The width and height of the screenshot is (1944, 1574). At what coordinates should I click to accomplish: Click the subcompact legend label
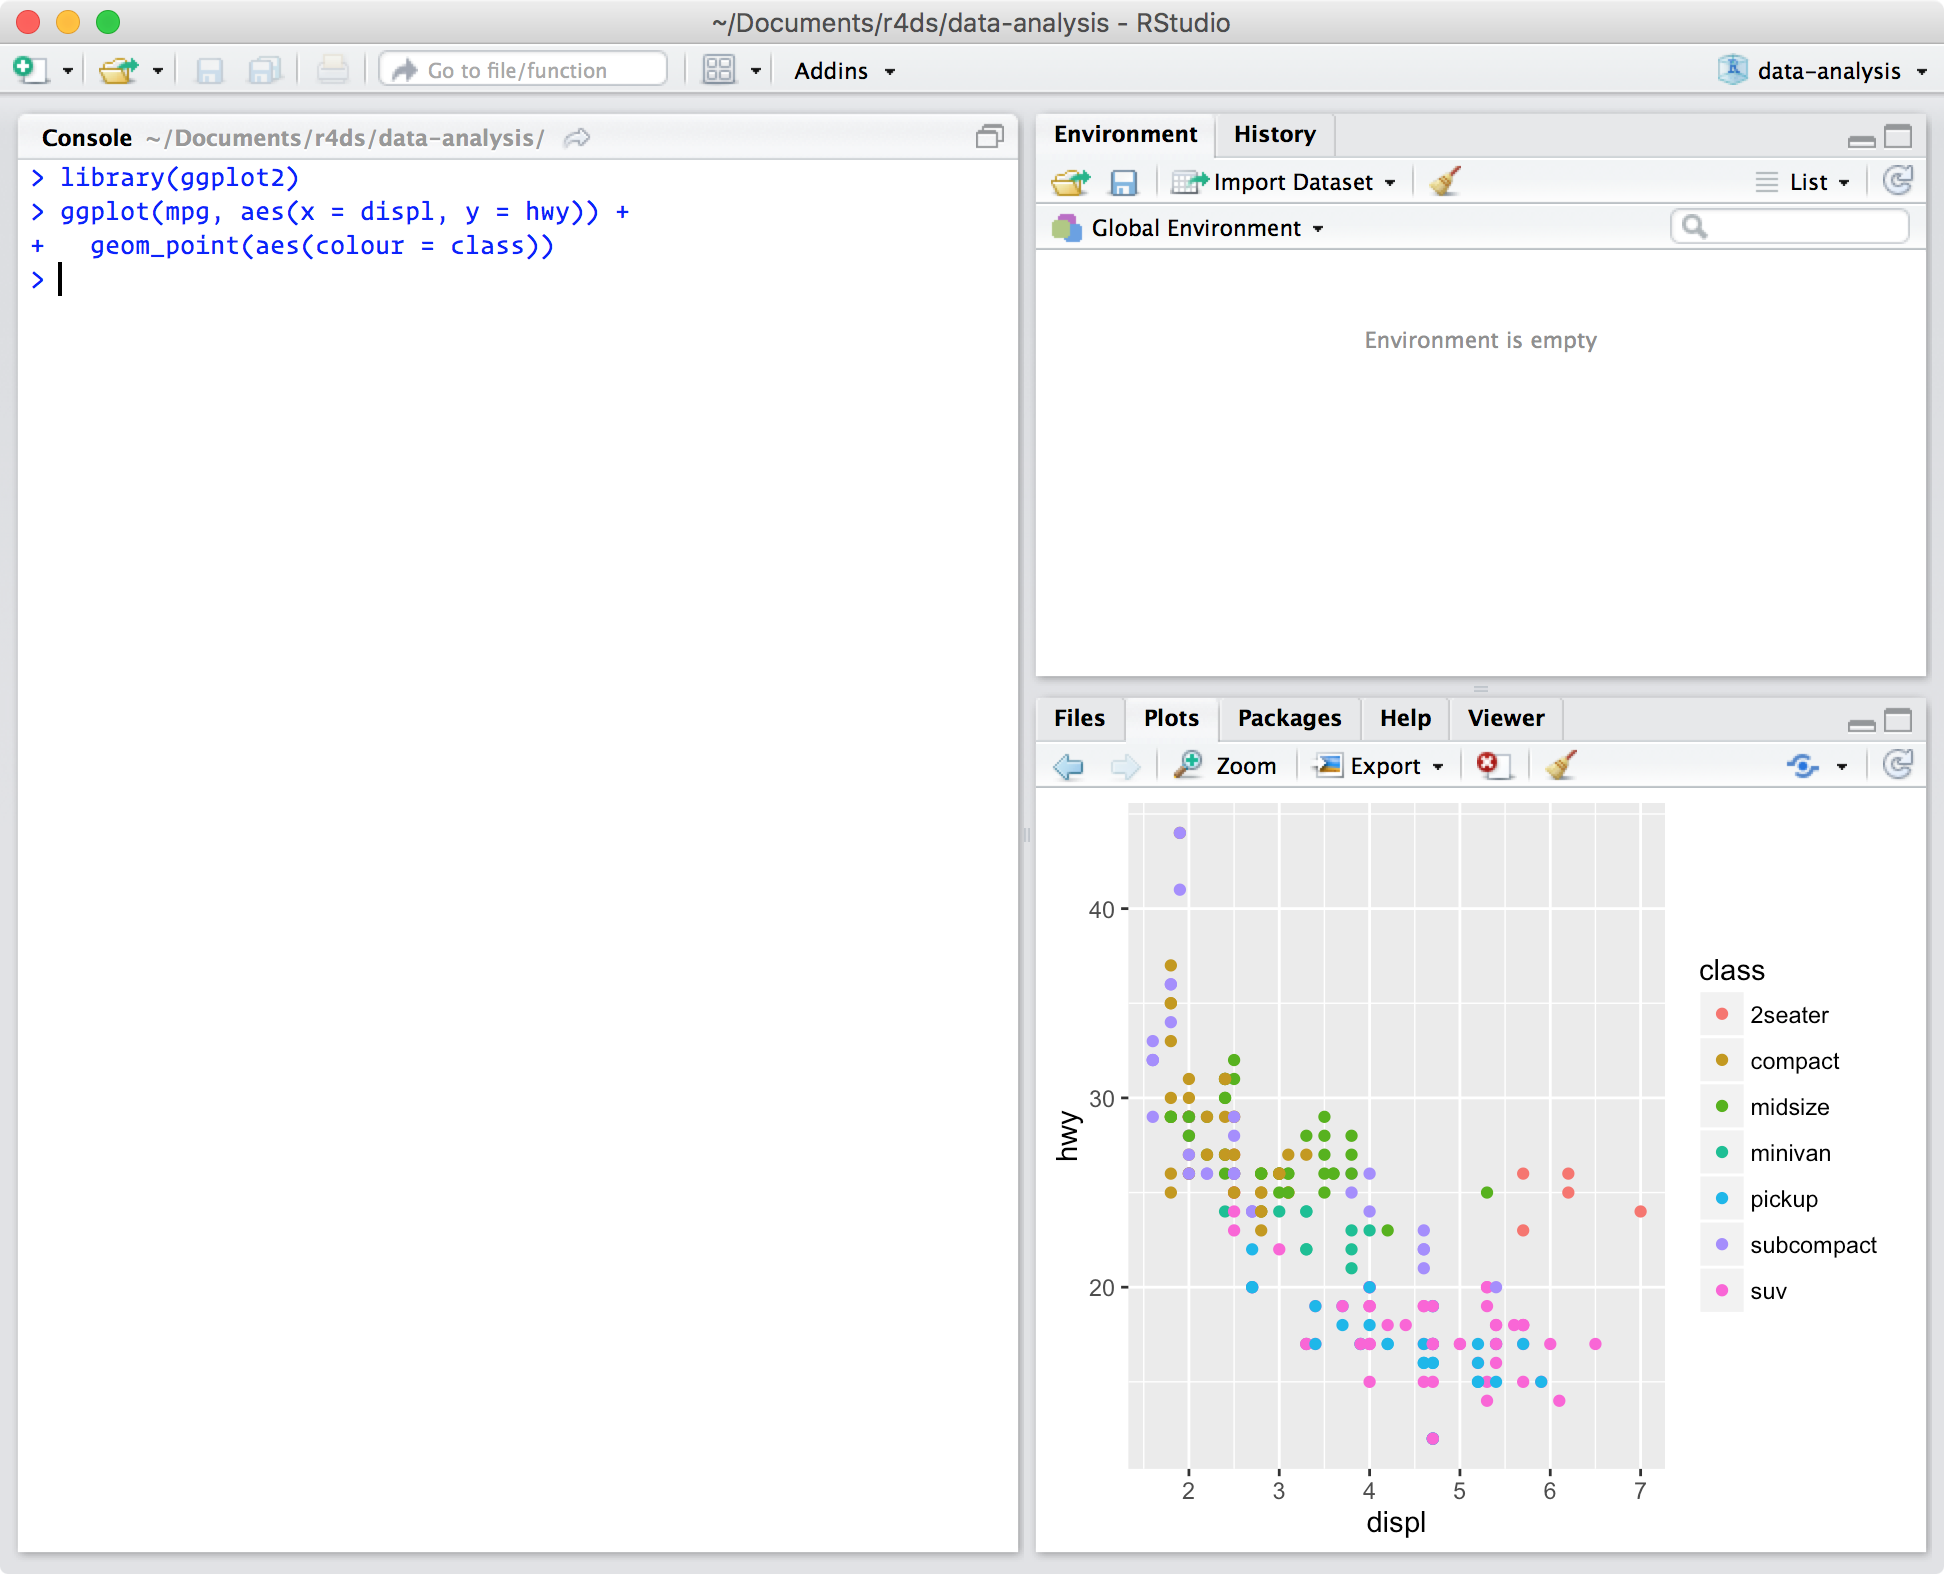tap(1813, 1245)
